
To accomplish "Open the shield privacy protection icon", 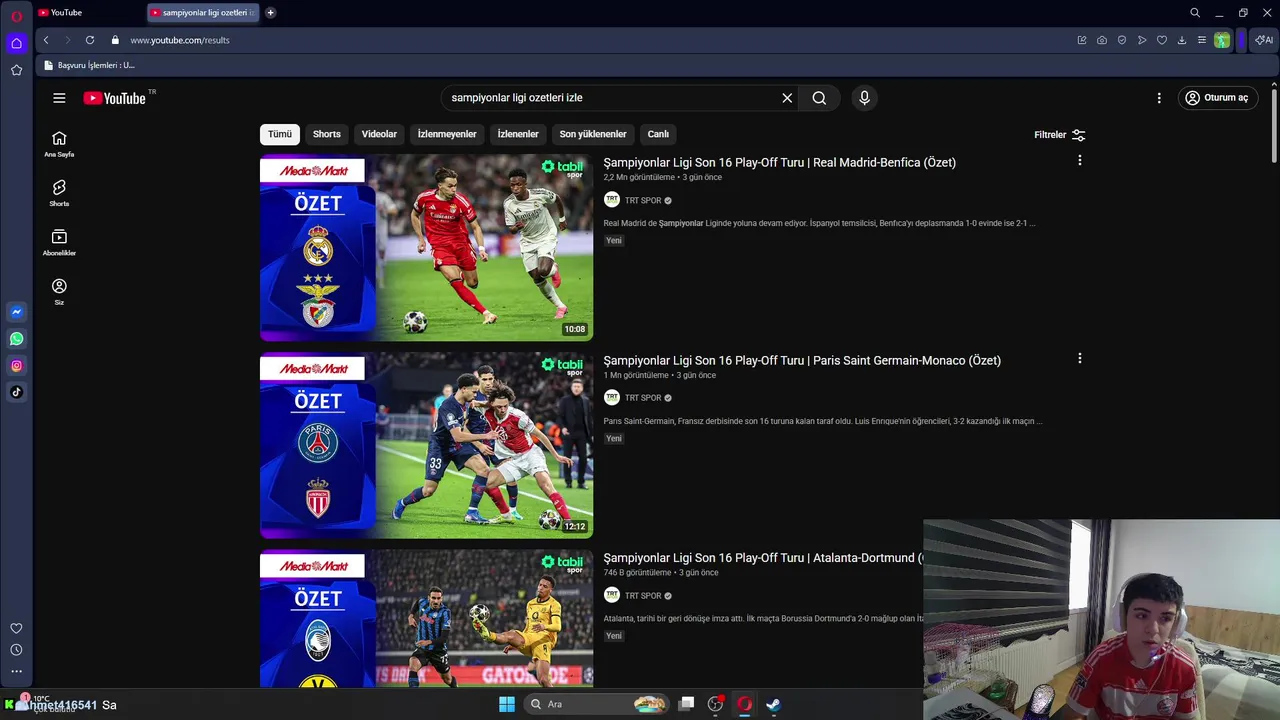I will pyautogui.click(x=1122, y=40).
